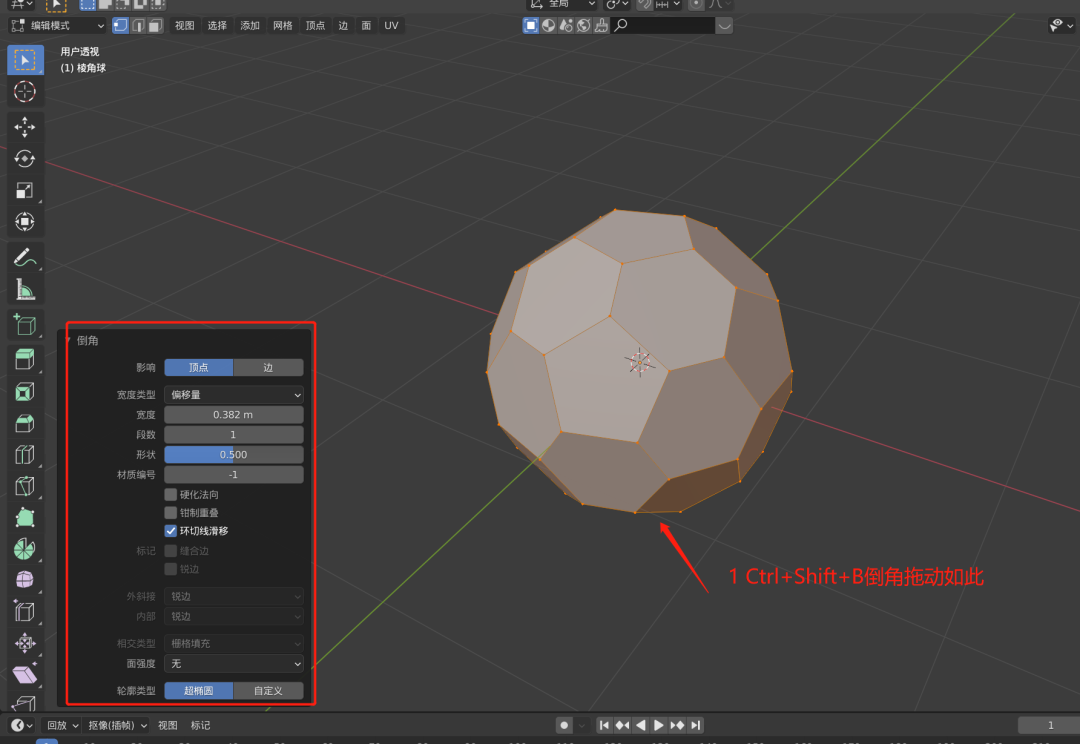Toggle the 硬化法向 checkbox
The height and width of the screenshot is (744, 1080).
pyautogui.click(x=171, y=495)
